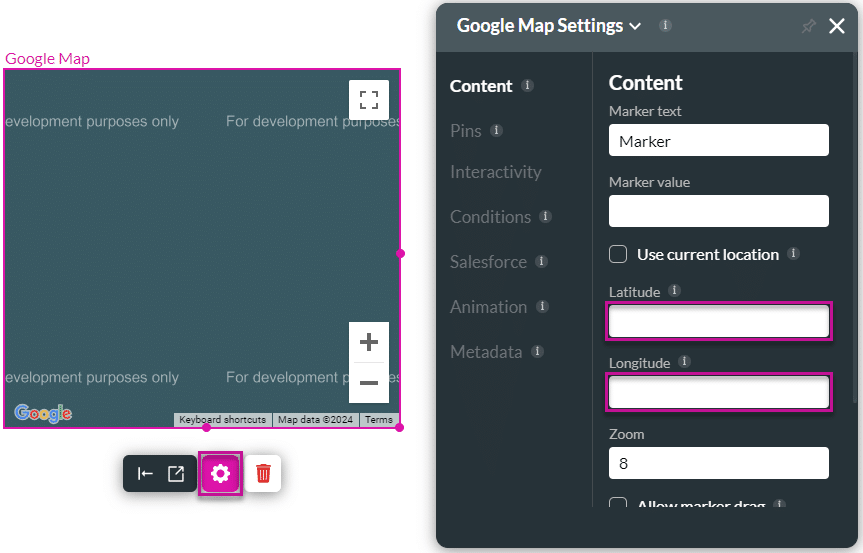Zoom out the map with minus button
This screenshot has width=863, height=553.
click(x=368, y=383)
